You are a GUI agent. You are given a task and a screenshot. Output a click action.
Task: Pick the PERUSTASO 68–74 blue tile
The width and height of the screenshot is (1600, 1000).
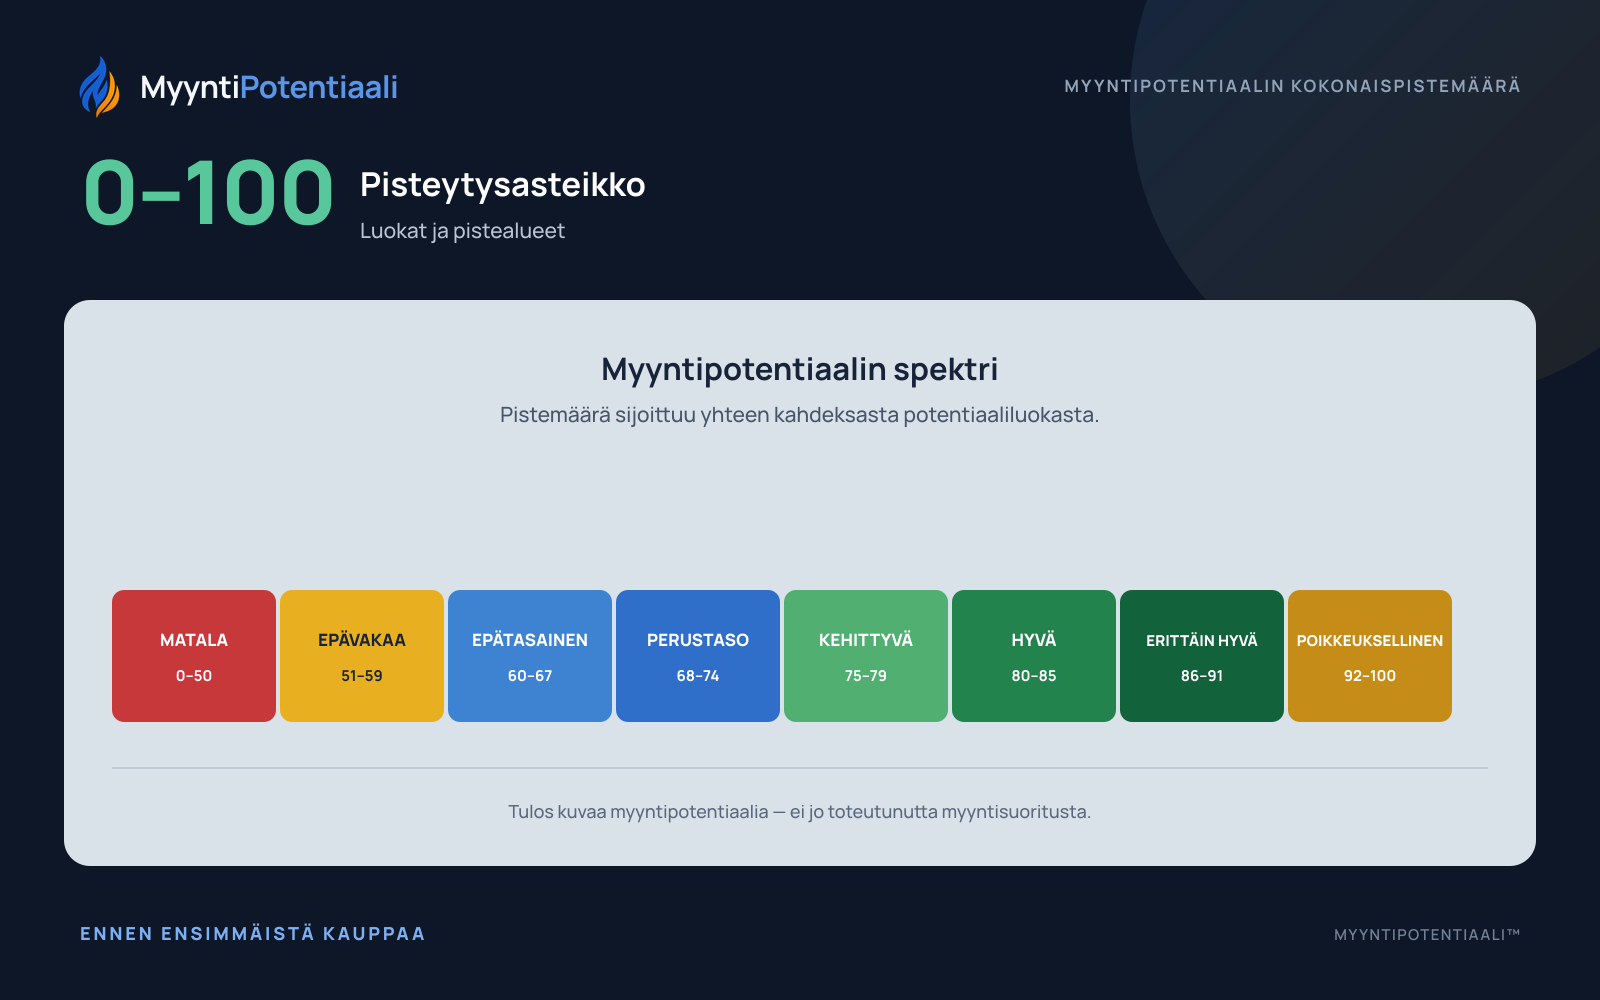698,656
